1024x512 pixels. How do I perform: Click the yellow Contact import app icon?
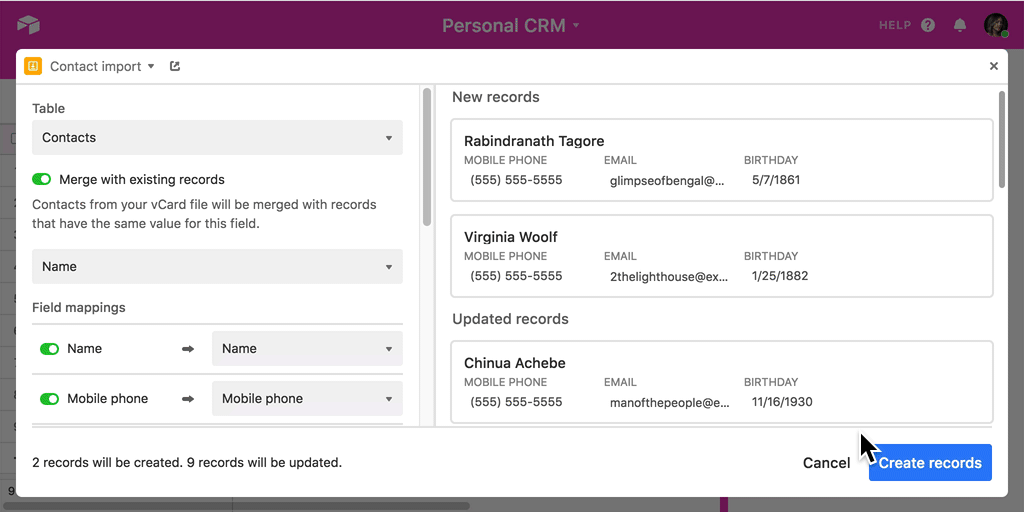click(33, 67)
